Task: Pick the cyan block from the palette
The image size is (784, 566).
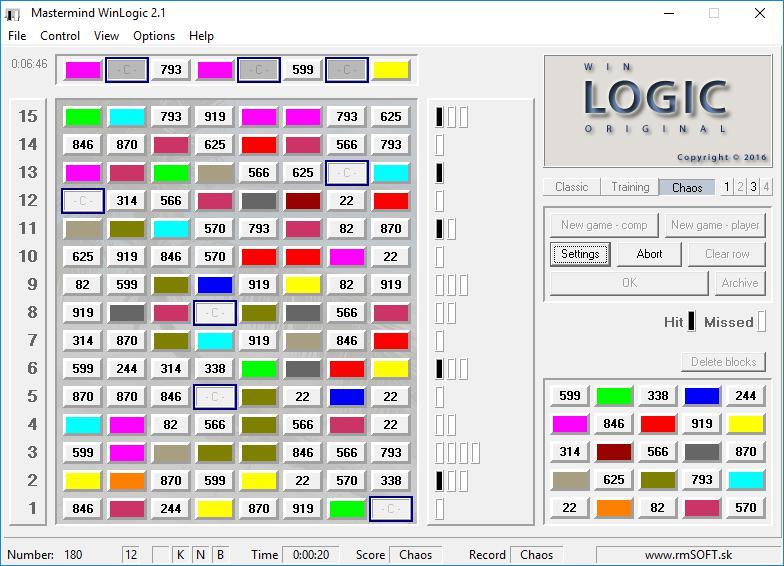Action: pos(746,480)
